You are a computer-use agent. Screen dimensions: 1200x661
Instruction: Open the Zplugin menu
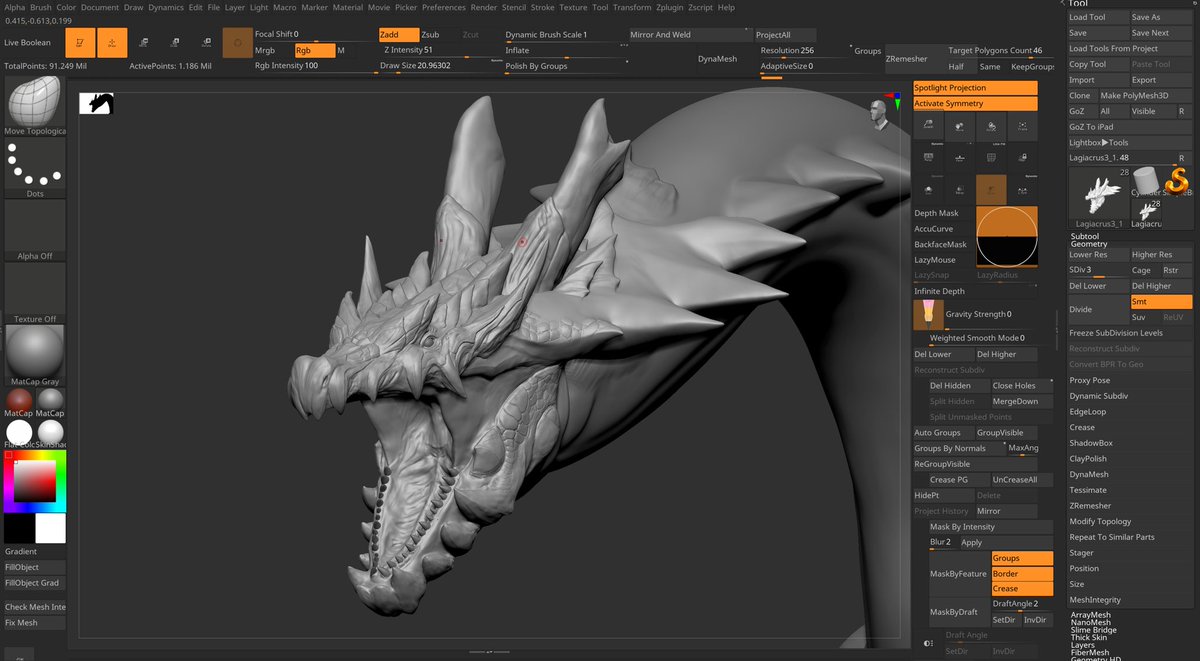tap(668, 7)
